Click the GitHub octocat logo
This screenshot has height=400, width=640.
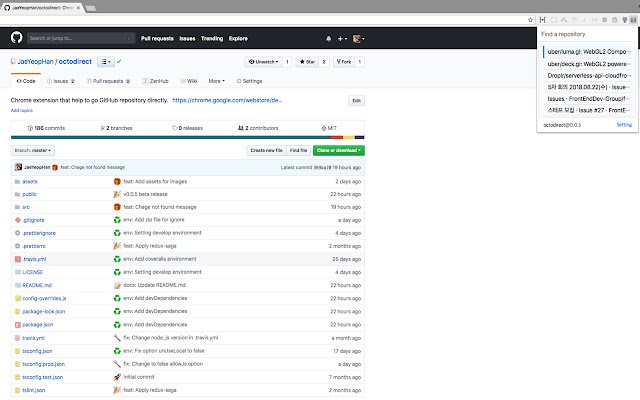(x=16, y=38)
